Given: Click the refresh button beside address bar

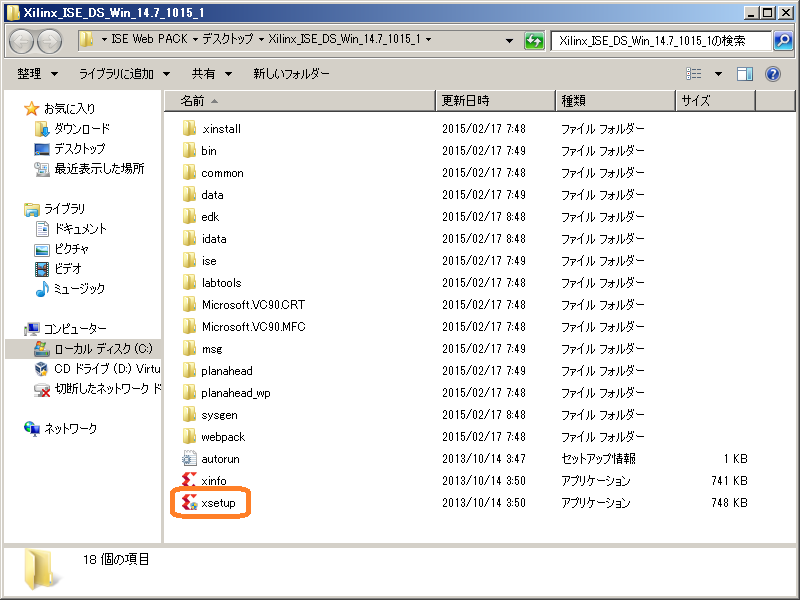Looking at the screenshot, I should [535, 41].
